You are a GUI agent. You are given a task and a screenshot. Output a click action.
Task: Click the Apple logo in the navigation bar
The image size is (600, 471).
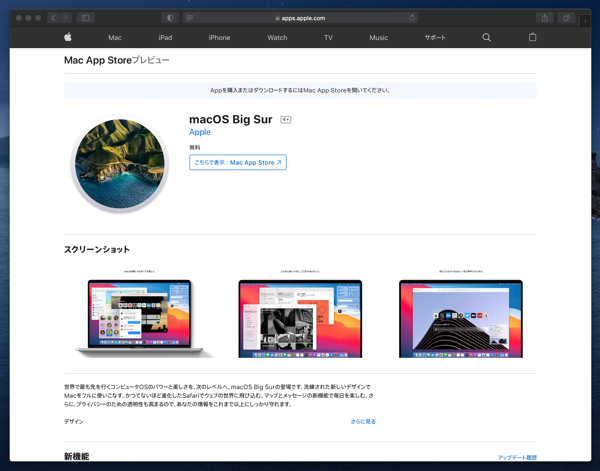[x=68, y=37]
